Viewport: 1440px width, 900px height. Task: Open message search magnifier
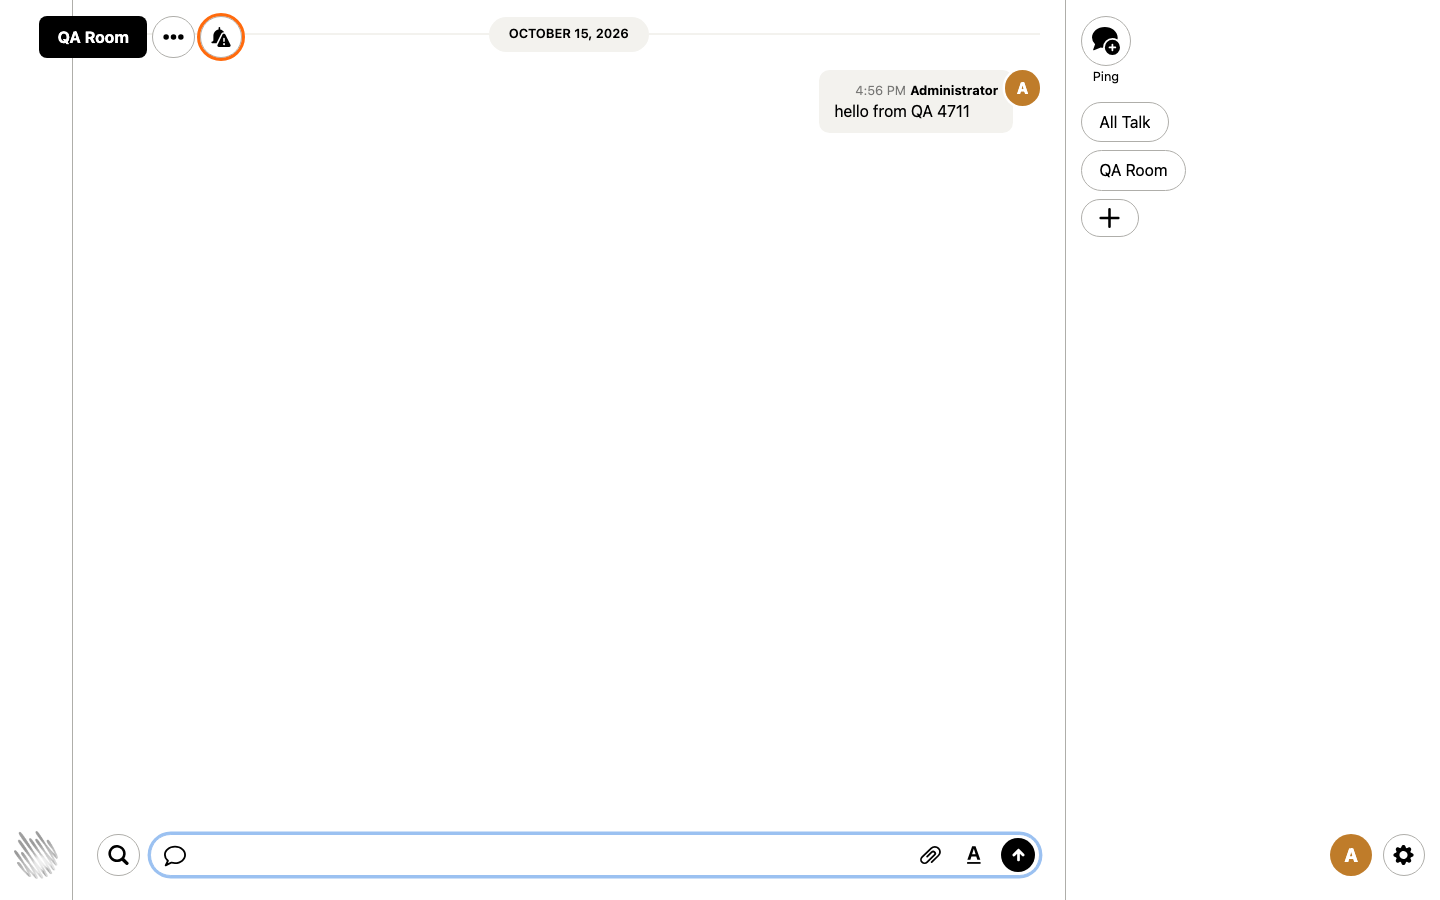point(118,855)
